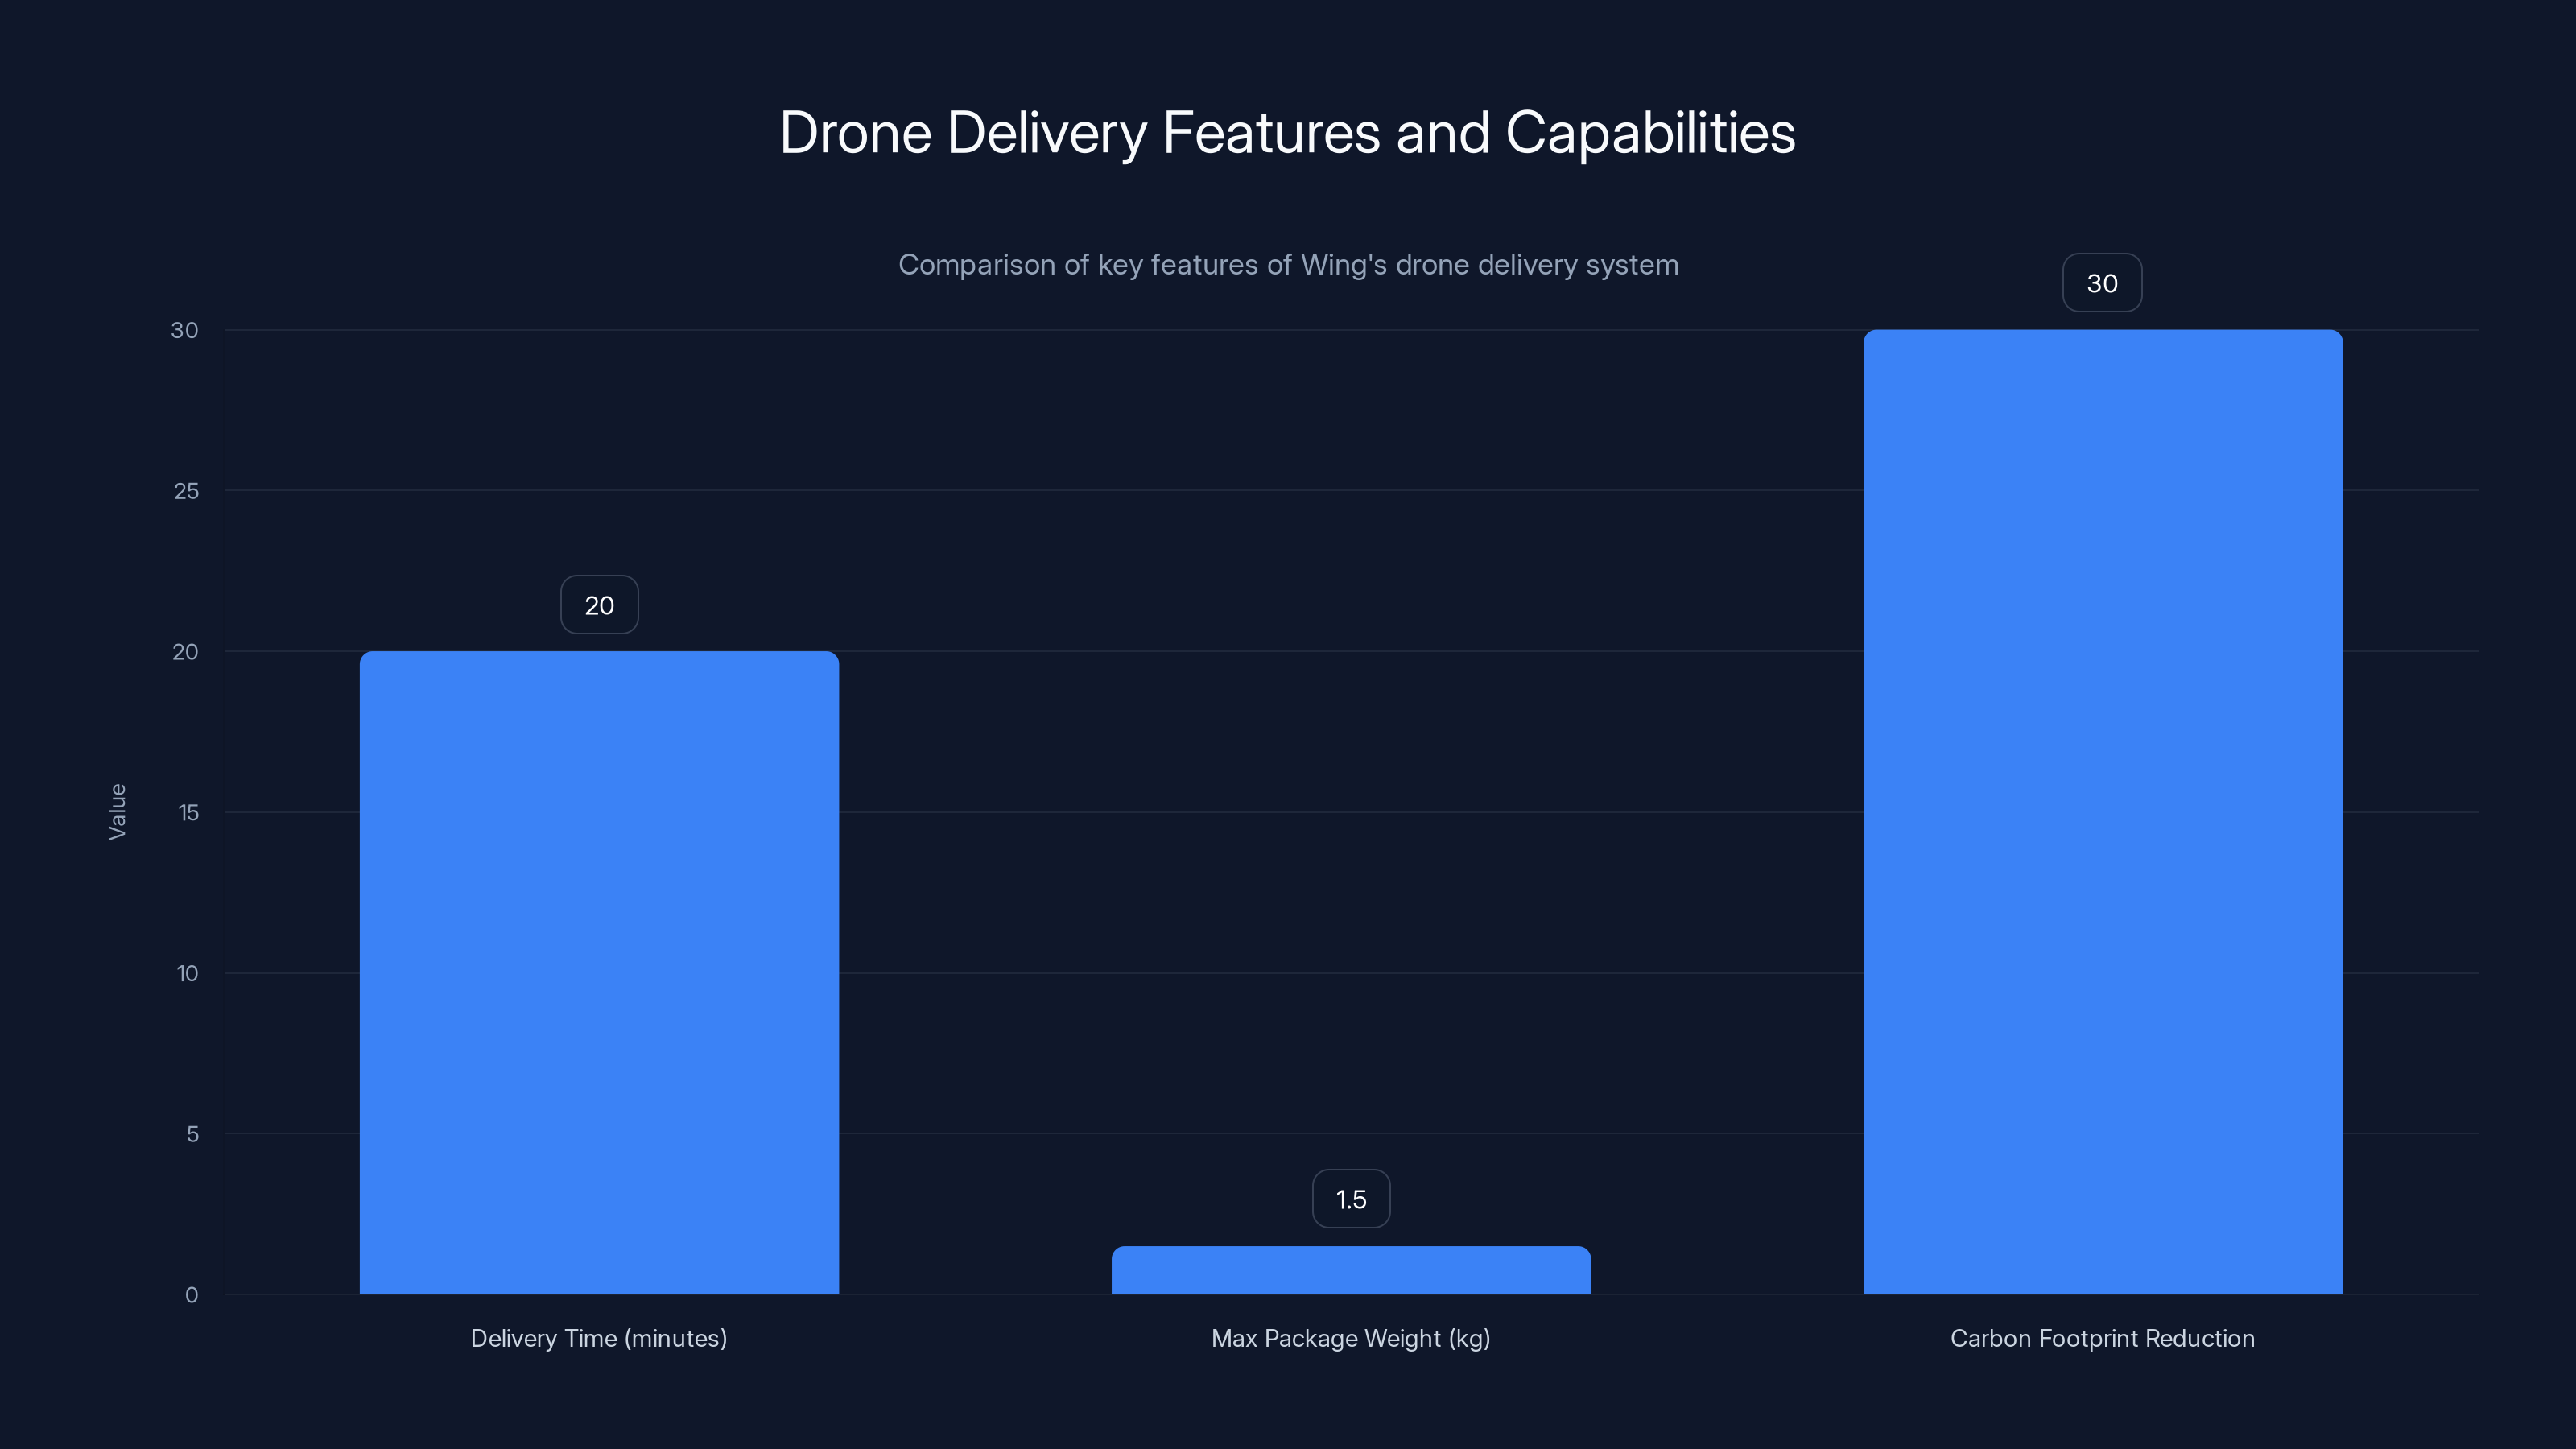Screen dimensions: 2576x1449
Task: Click the 30 tick on the y-axis
Action: (184, 330)
